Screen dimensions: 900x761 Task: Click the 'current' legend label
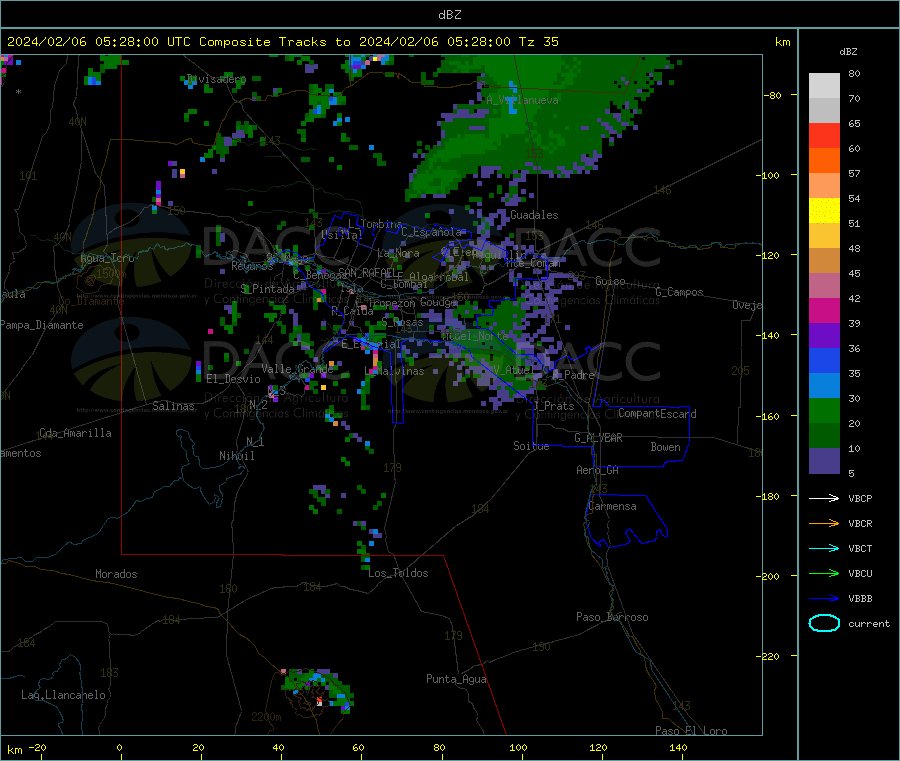[869, 623]
